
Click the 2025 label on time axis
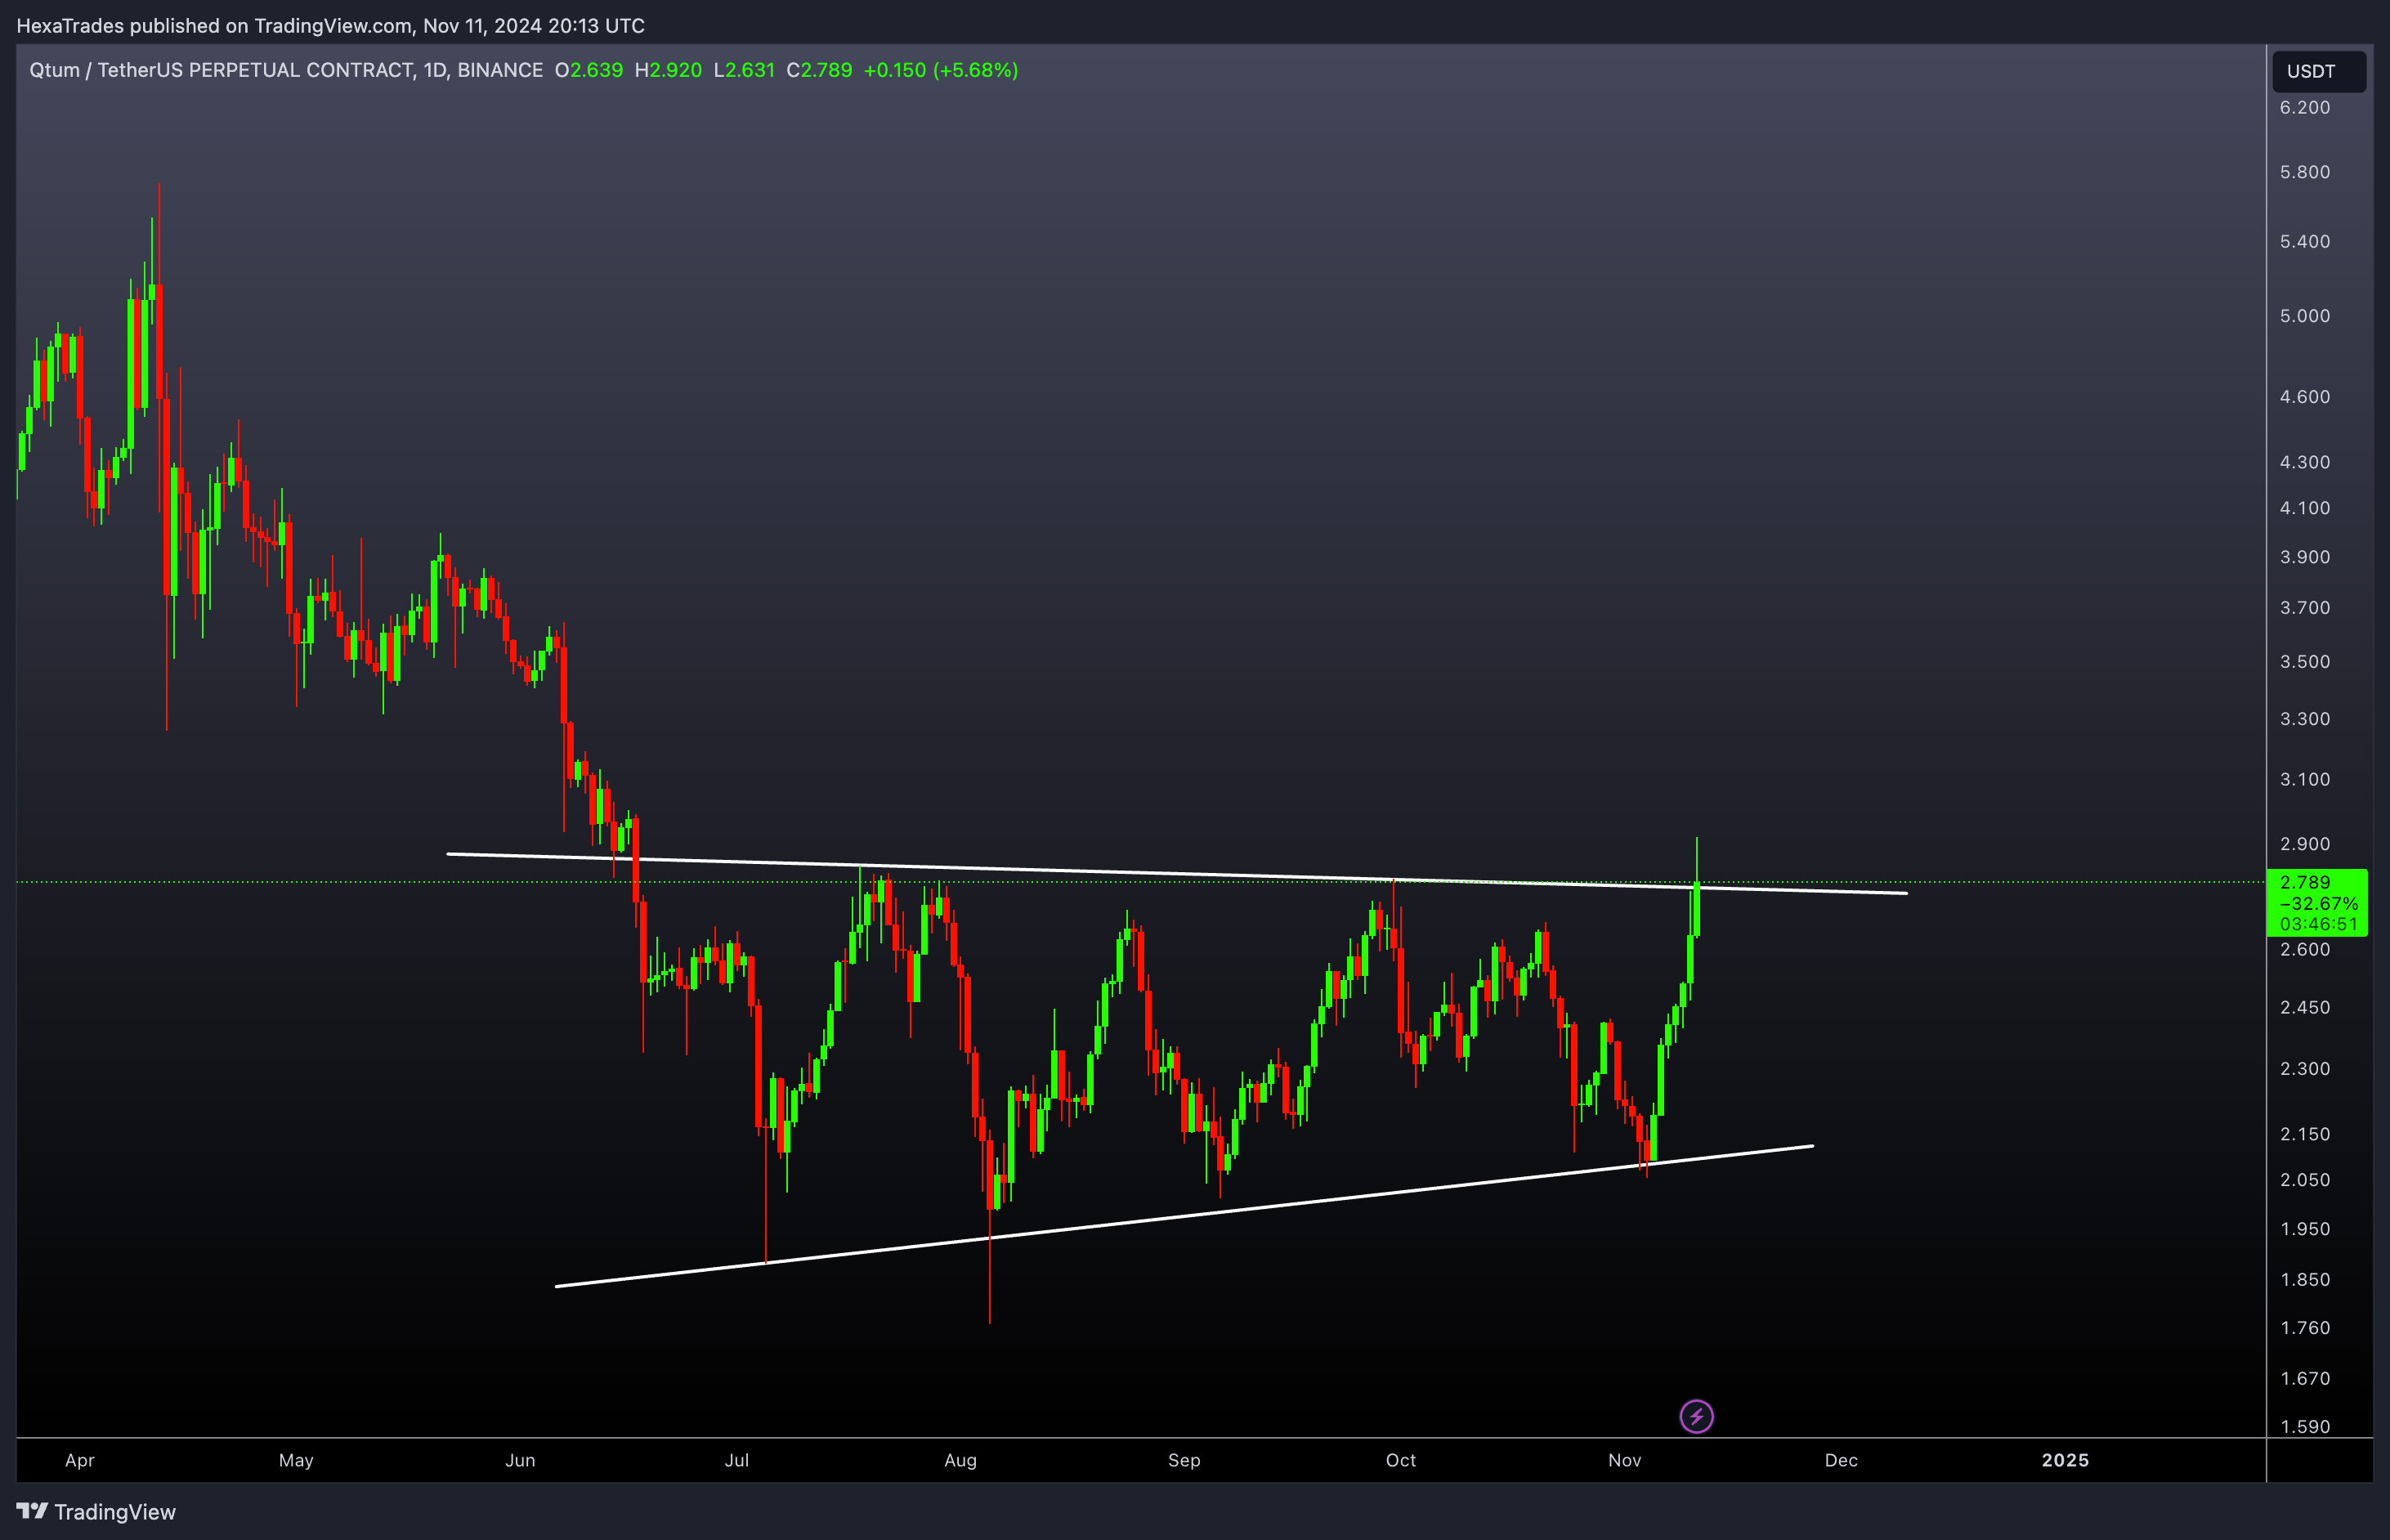pos(2065,1460)
